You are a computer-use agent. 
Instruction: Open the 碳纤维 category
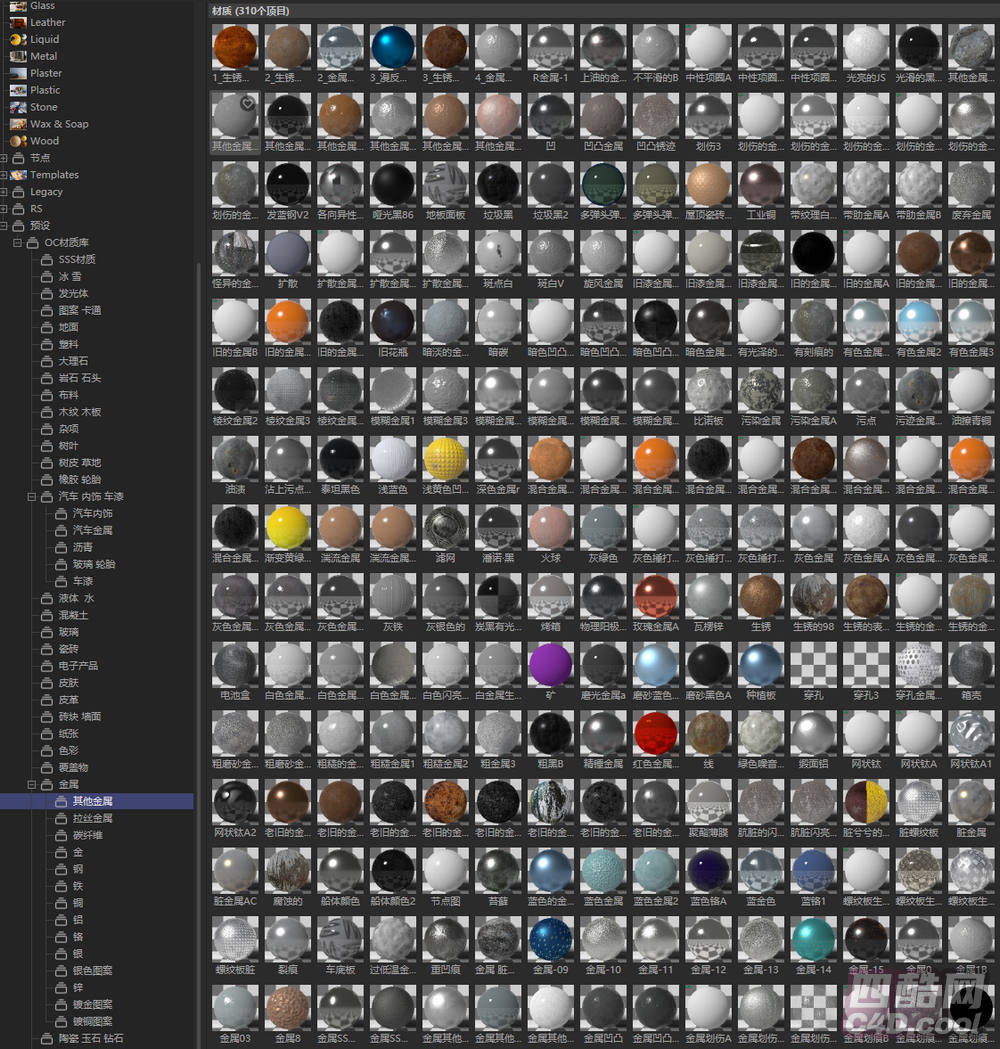click(x=87, y=835)
